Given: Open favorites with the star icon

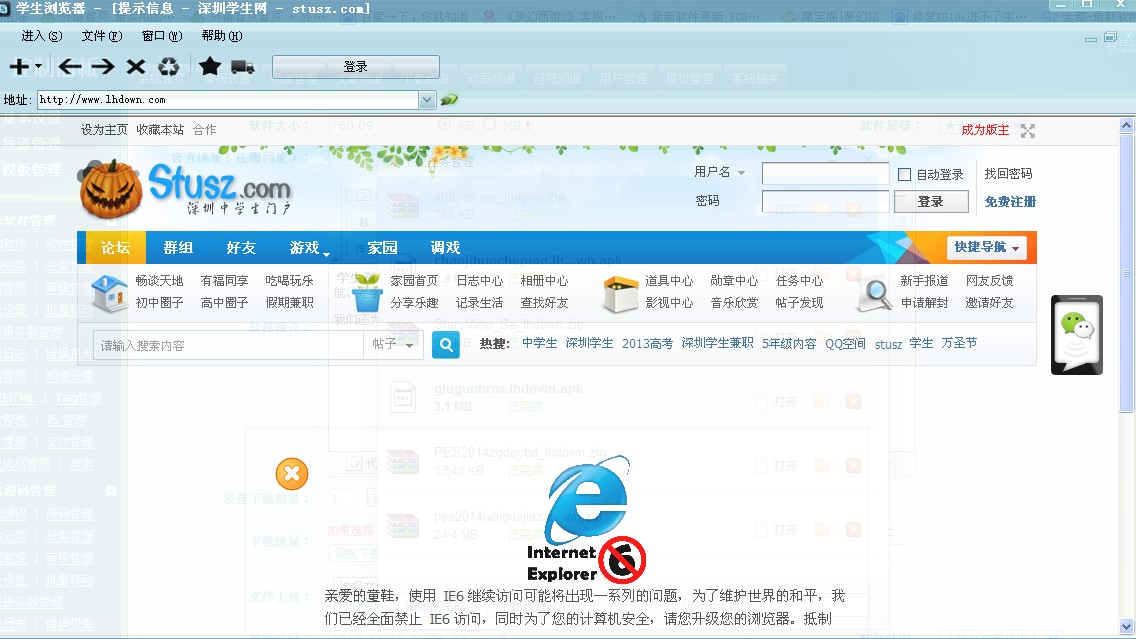Looking at the screenshot, I should pos(210,67).
